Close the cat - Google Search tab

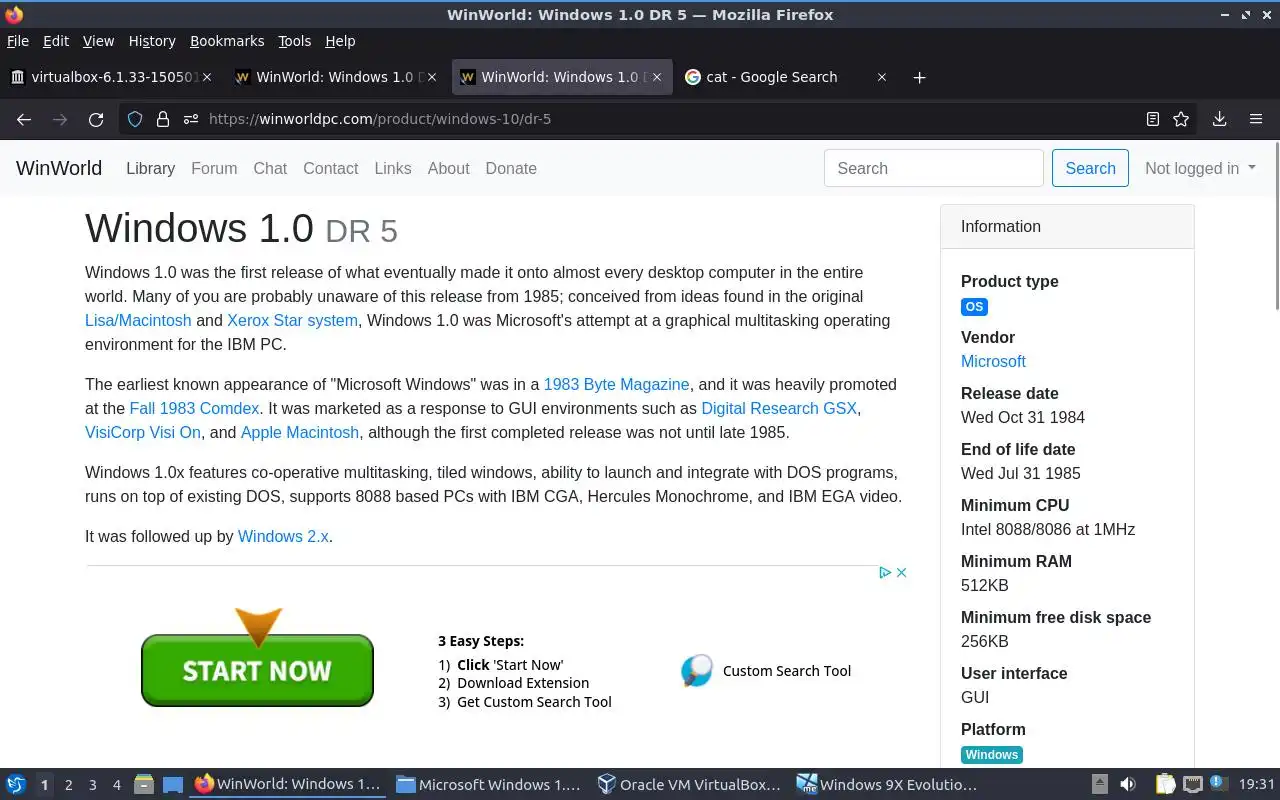coord(881,77)
